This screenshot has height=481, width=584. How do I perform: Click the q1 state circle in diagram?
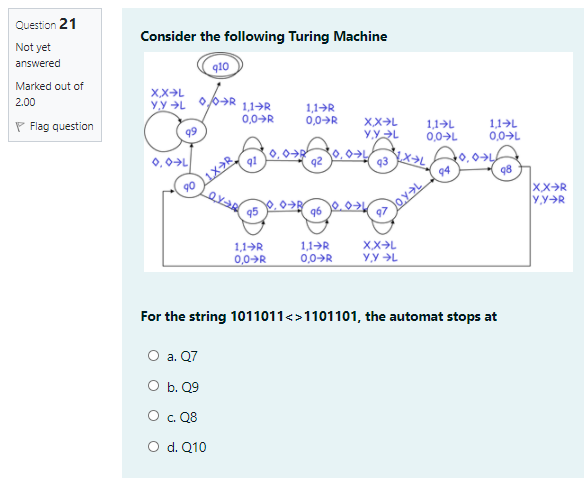pos(252,161)
